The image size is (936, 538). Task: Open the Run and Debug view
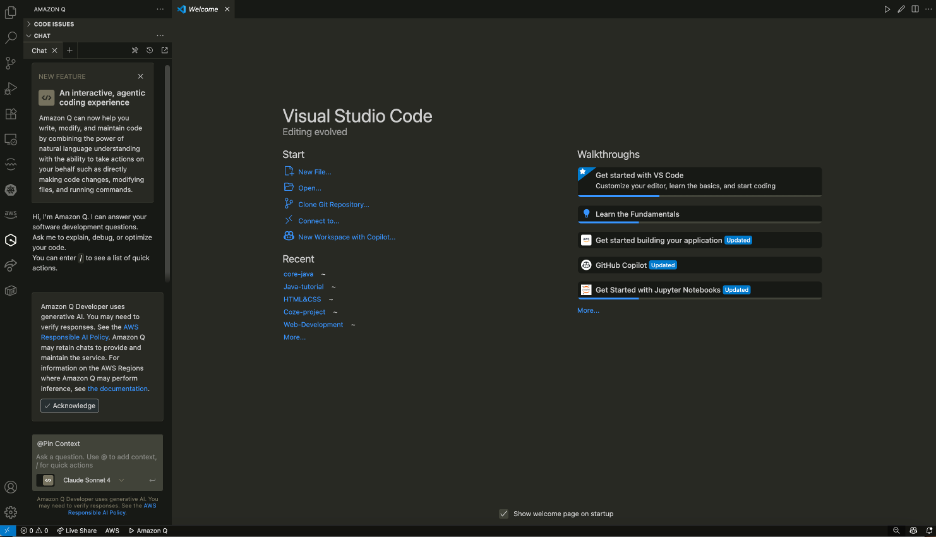click(11, 89)
